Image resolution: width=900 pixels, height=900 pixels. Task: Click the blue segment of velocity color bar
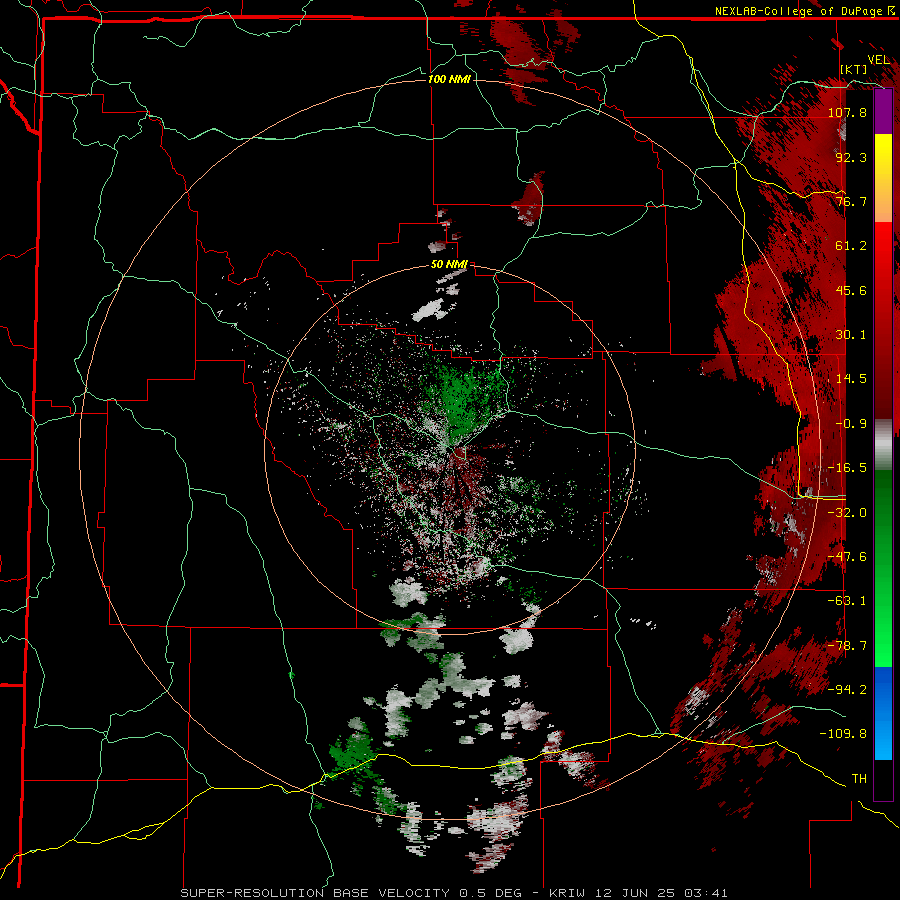point(883,713)
